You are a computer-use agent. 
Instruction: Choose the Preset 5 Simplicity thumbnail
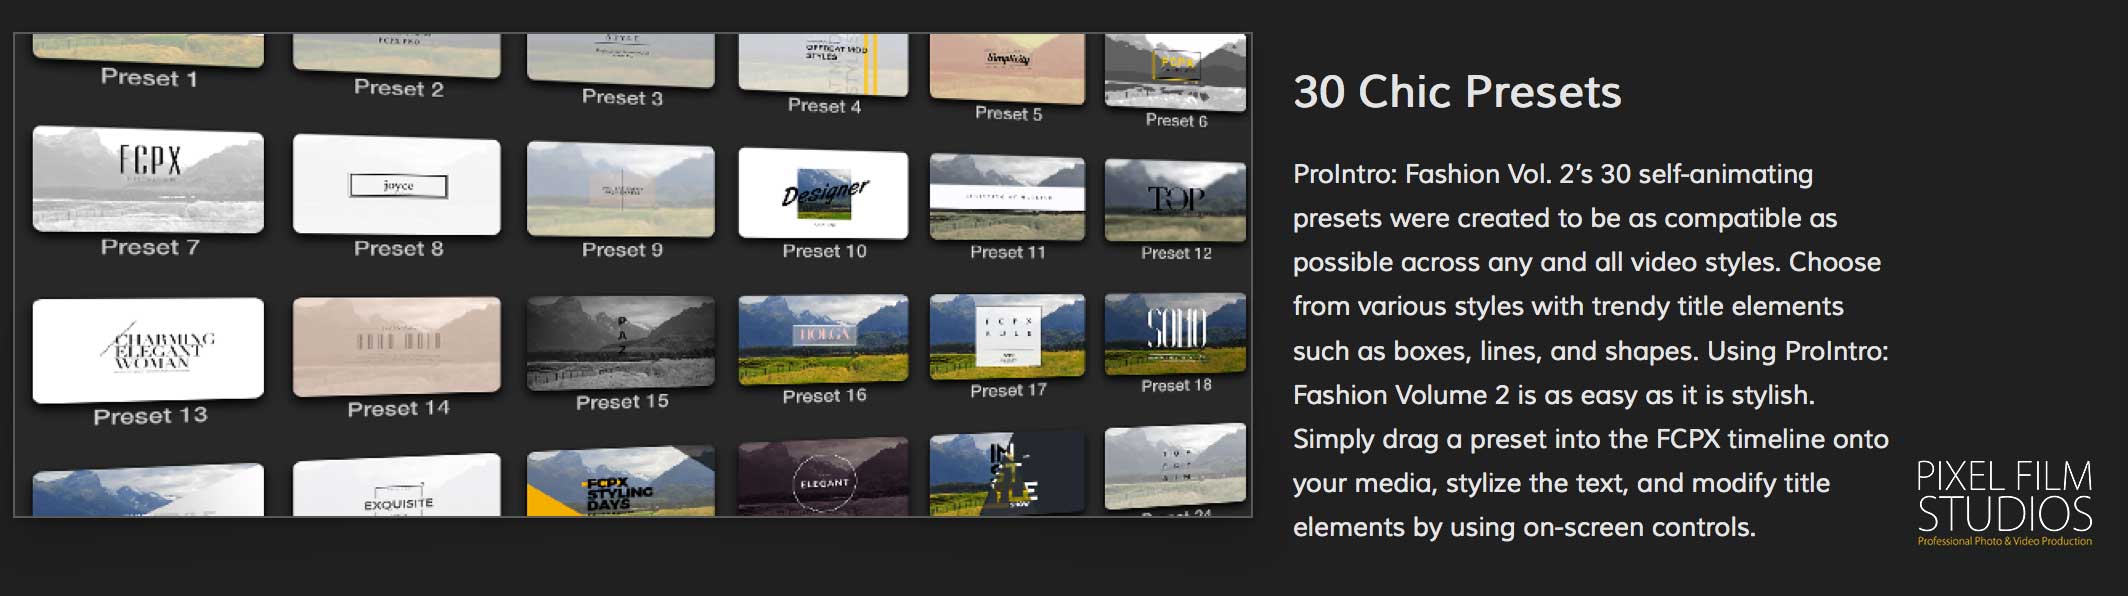tap(1007, 68)
